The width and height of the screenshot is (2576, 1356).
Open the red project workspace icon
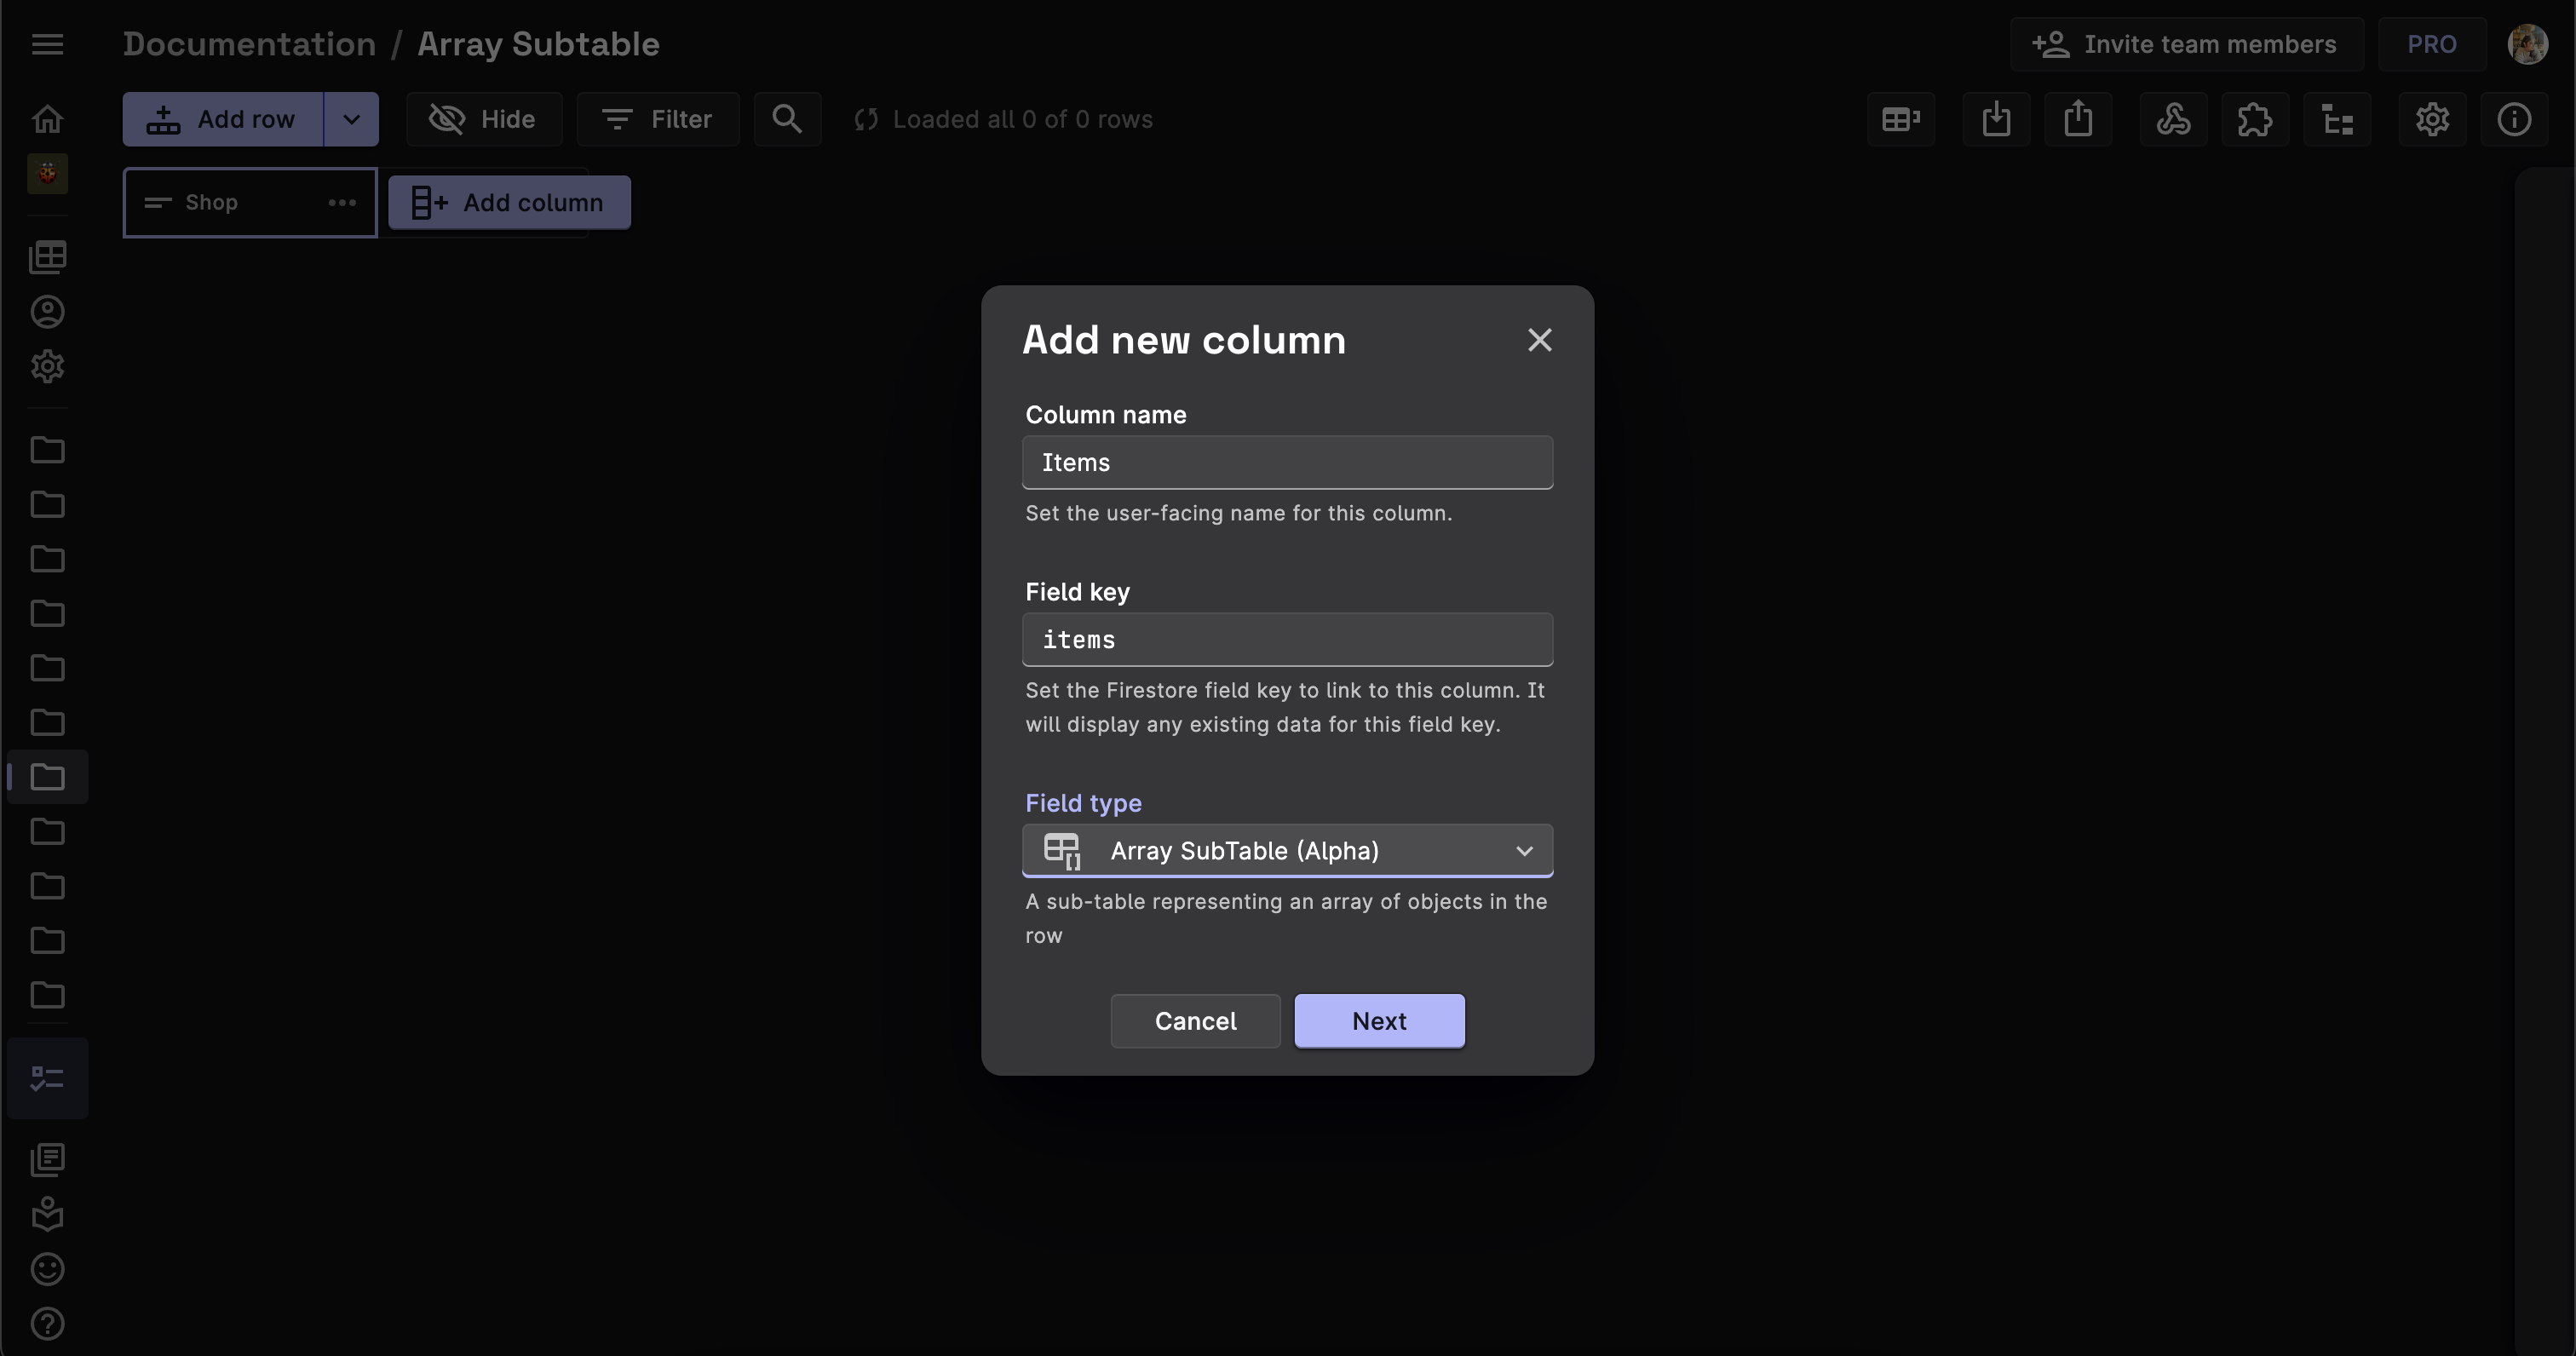point(47,173)
